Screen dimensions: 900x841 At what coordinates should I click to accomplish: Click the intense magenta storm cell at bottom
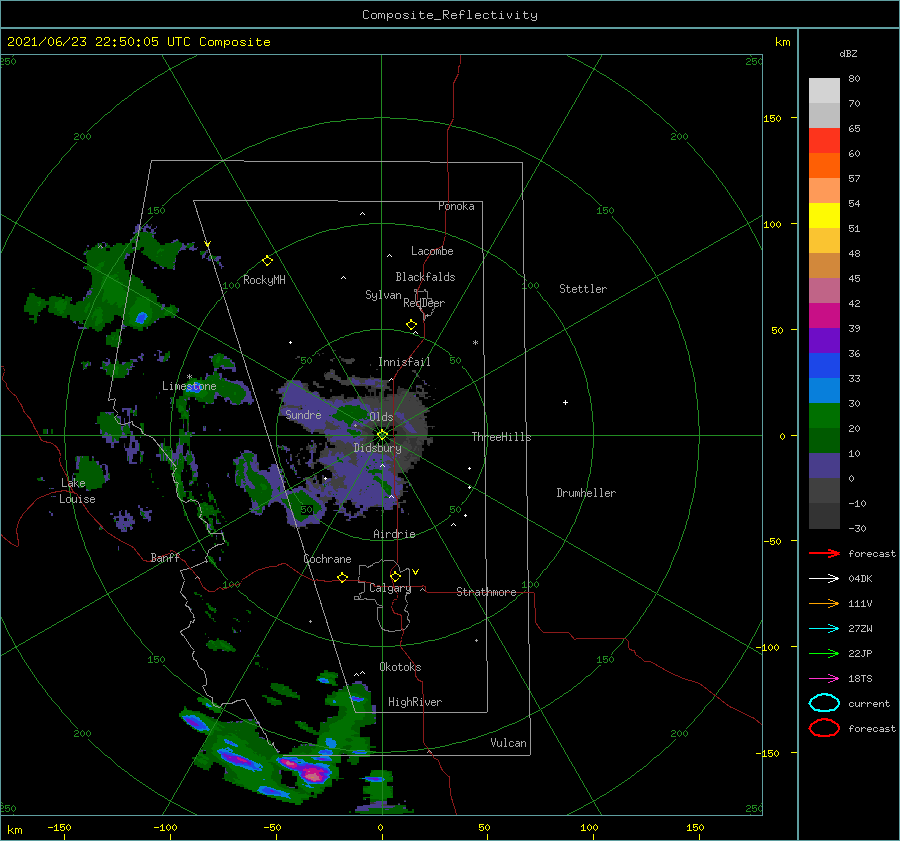coord(313,774)
